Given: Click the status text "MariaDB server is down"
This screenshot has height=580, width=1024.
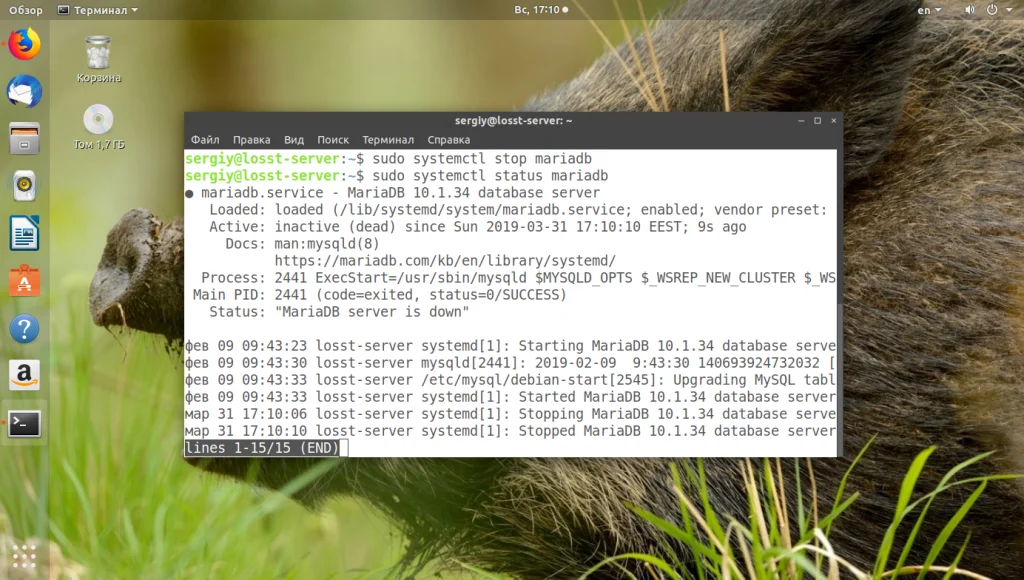Looking at the screenshot, I should 372,312.
